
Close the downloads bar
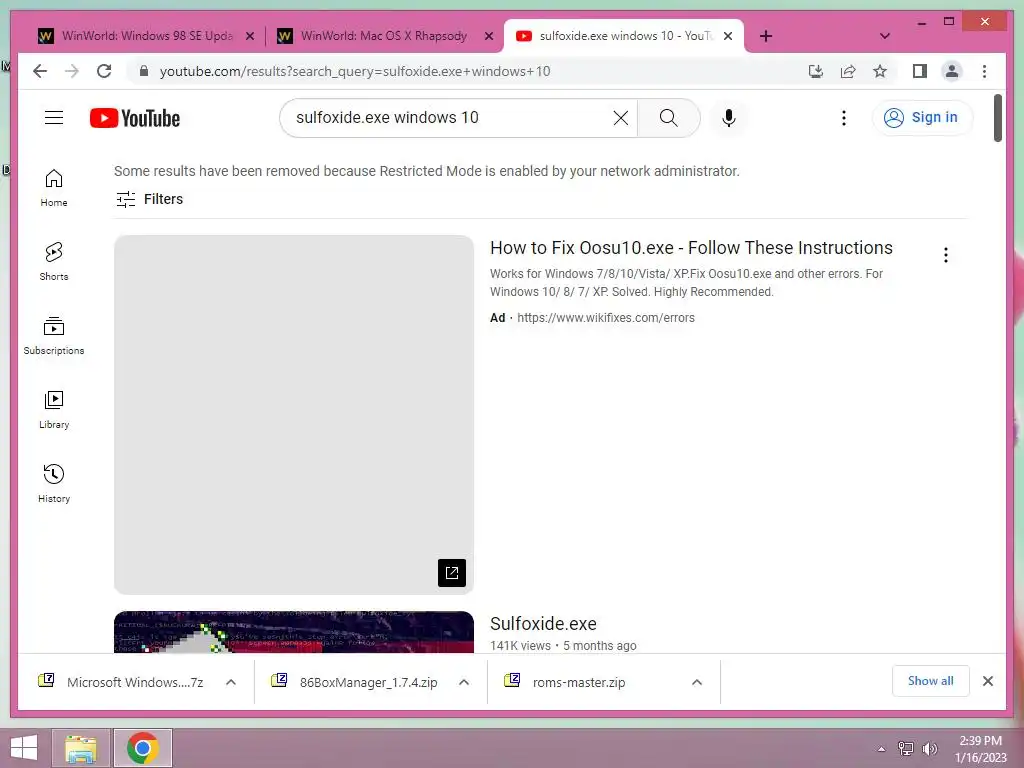(x=988, y=681)
